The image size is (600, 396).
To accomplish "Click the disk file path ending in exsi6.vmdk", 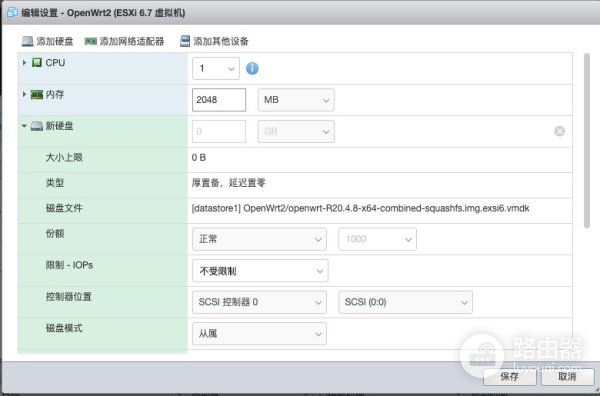I will (360, 209).
